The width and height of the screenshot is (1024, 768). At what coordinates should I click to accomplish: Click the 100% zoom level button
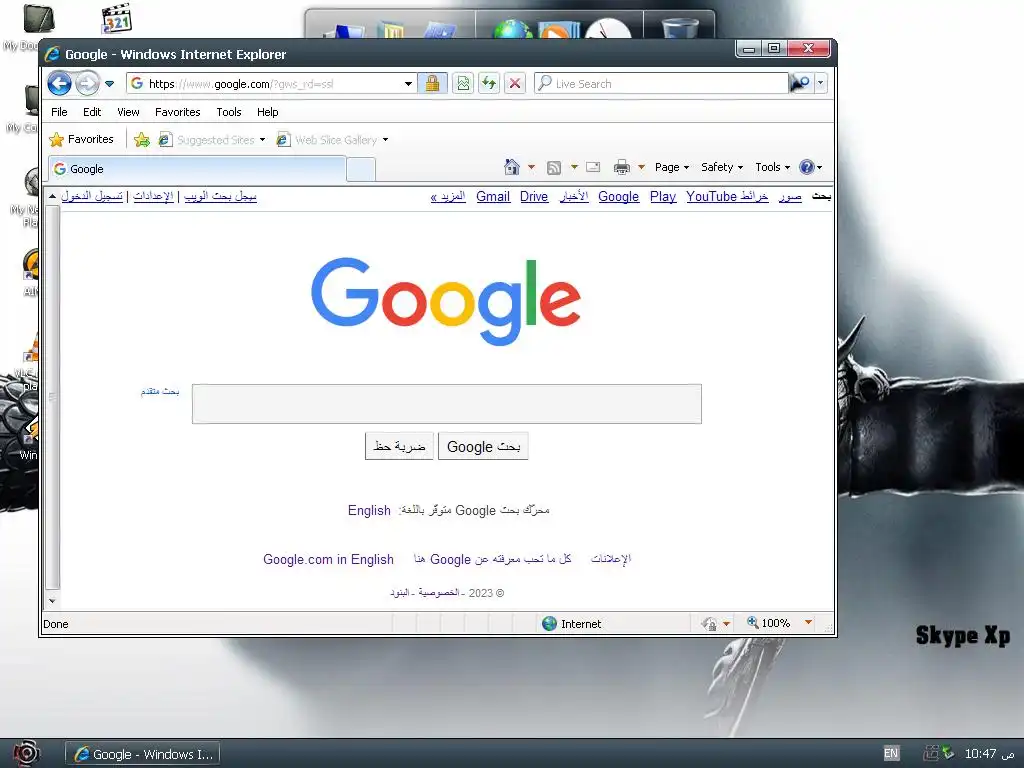[x=769, y=623]
